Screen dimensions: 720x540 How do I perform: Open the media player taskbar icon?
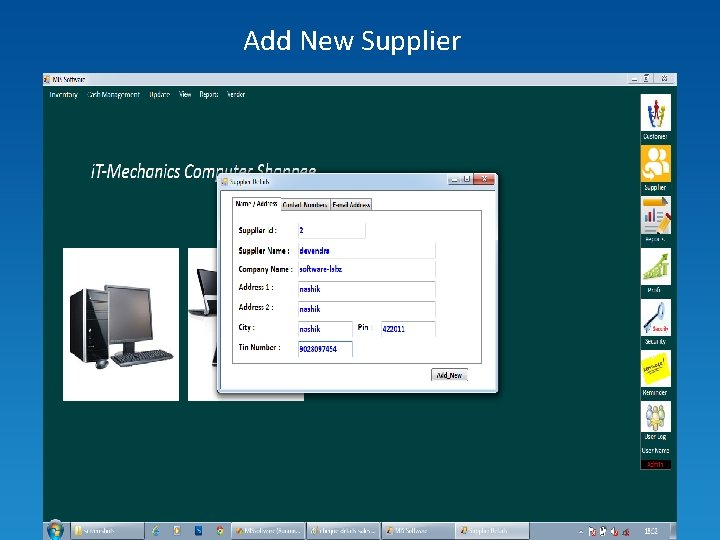[x=177, y=531]
